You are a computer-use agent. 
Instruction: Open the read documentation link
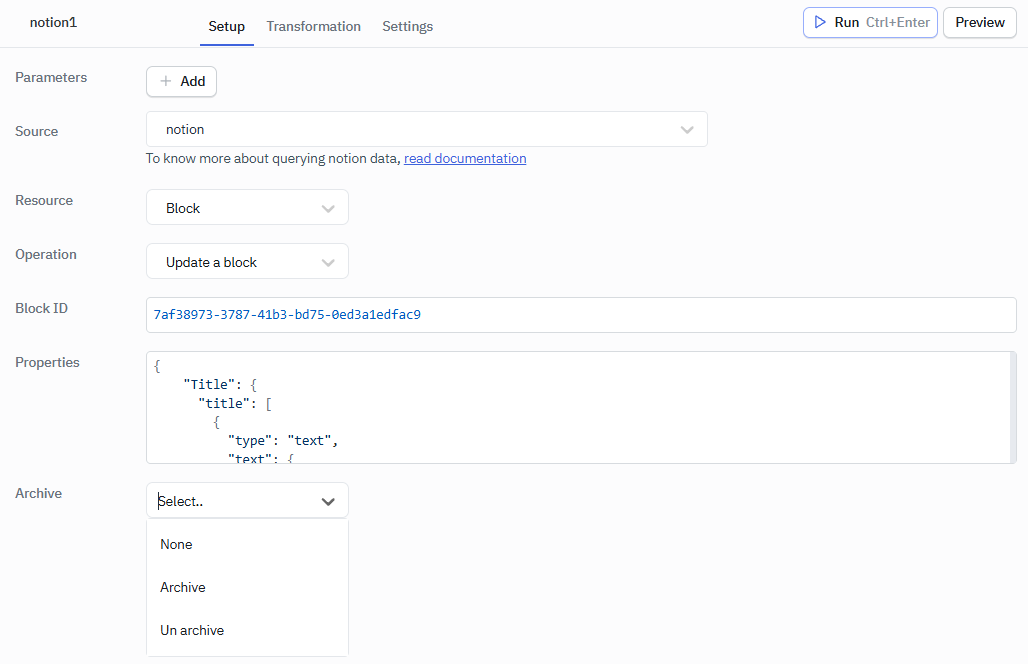pyautogui.click(x=464, y=158)
